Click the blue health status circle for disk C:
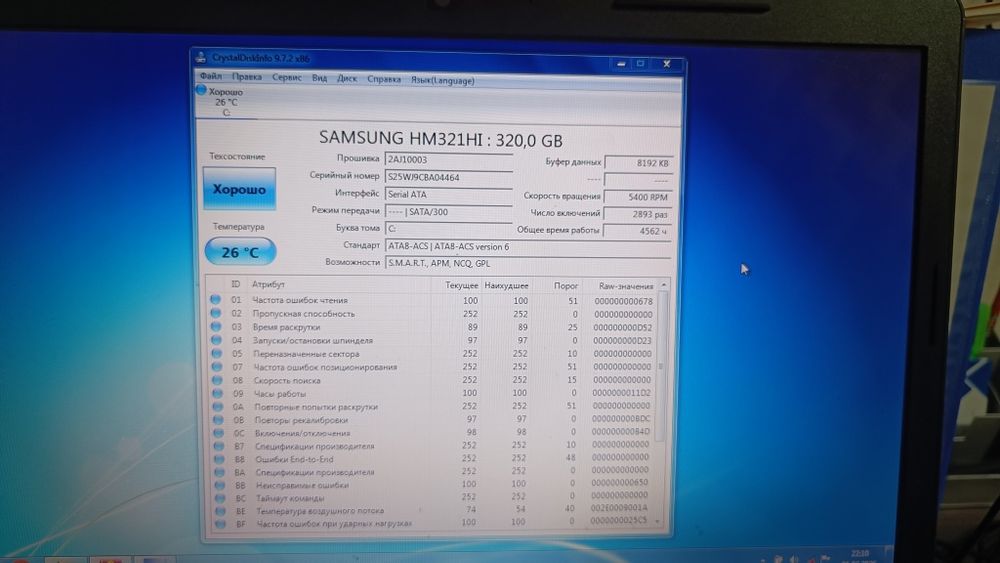 (202, 91)
